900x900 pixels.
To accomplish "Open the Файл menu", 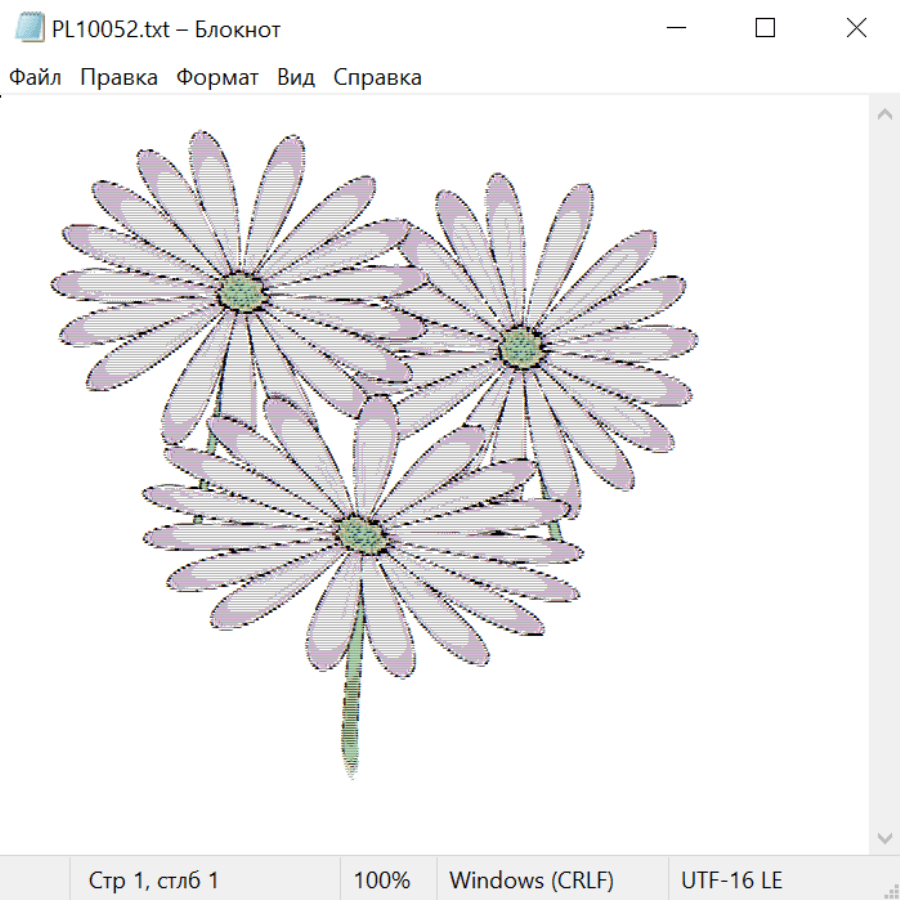I will [x=35, y=77].
